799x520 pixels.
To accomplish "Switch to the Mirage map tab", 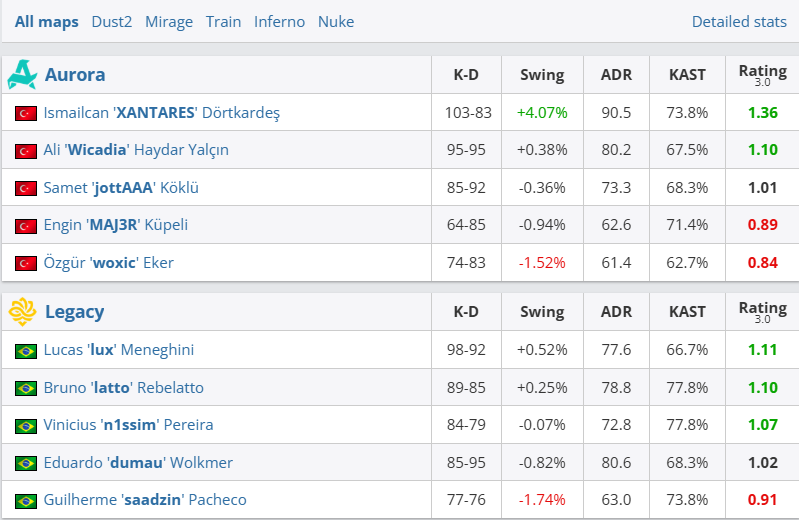I will (169, 21).
